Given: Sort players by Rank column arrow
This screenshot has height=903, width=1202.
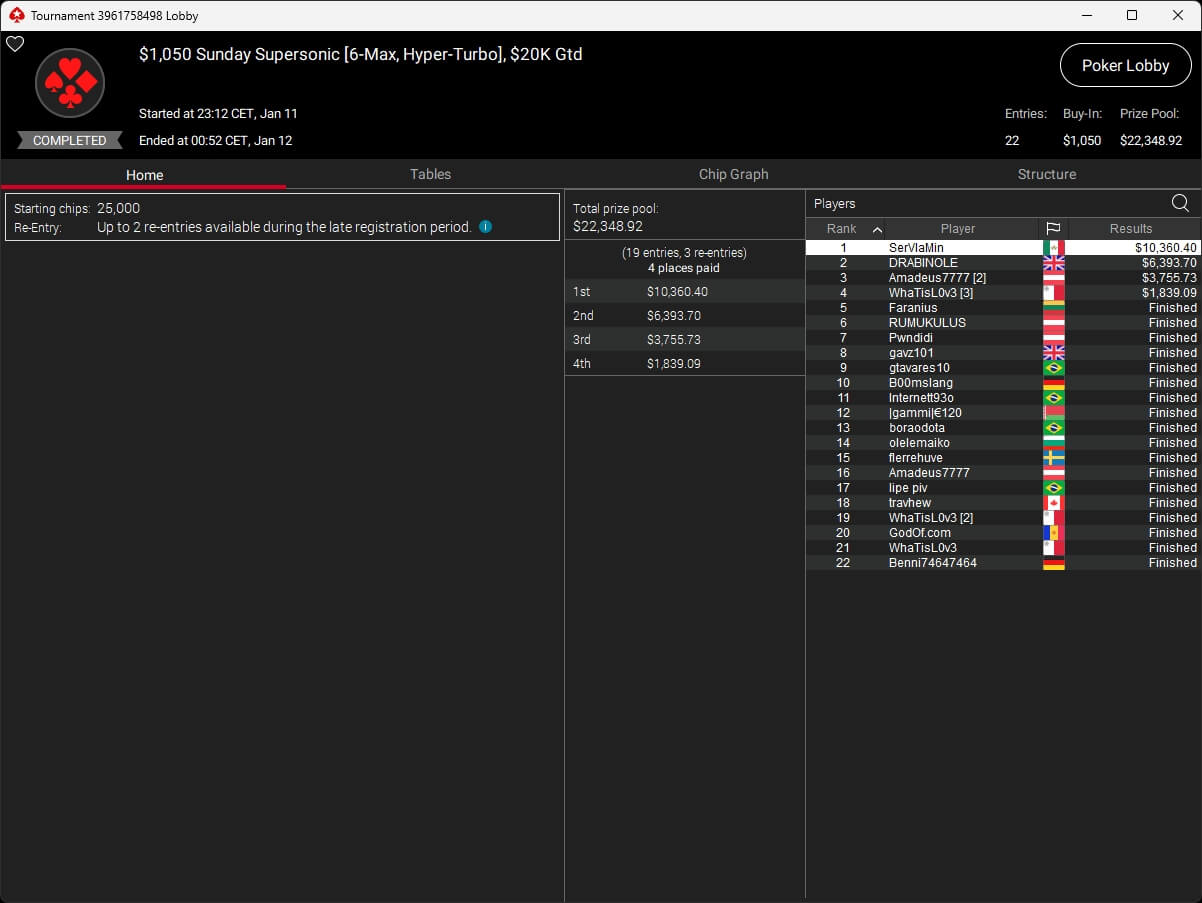Looking at the screenshot, I should click(x=877, y=229).
